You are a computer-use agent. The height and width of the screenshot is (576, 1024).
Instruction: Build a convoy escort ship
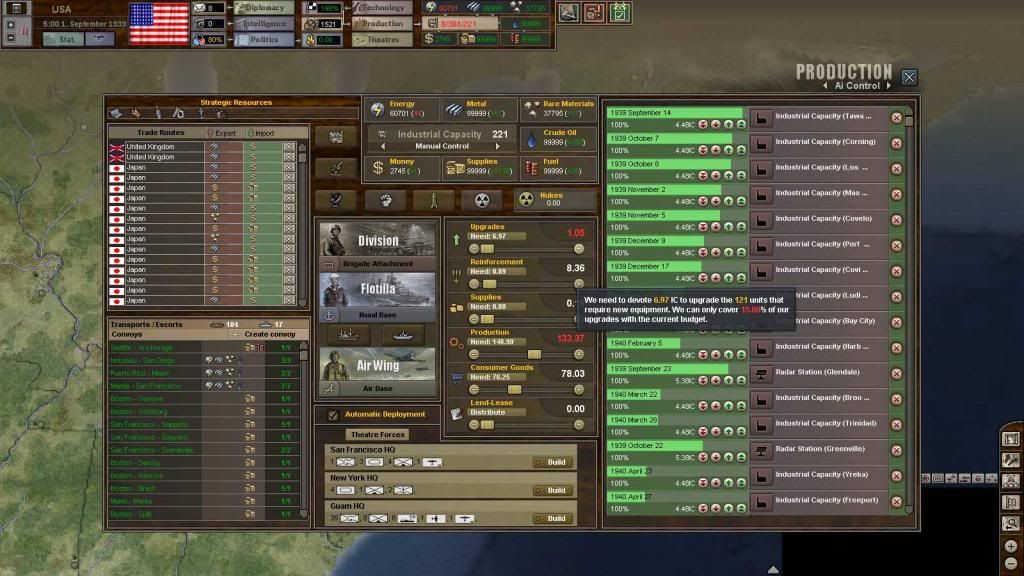403,336
